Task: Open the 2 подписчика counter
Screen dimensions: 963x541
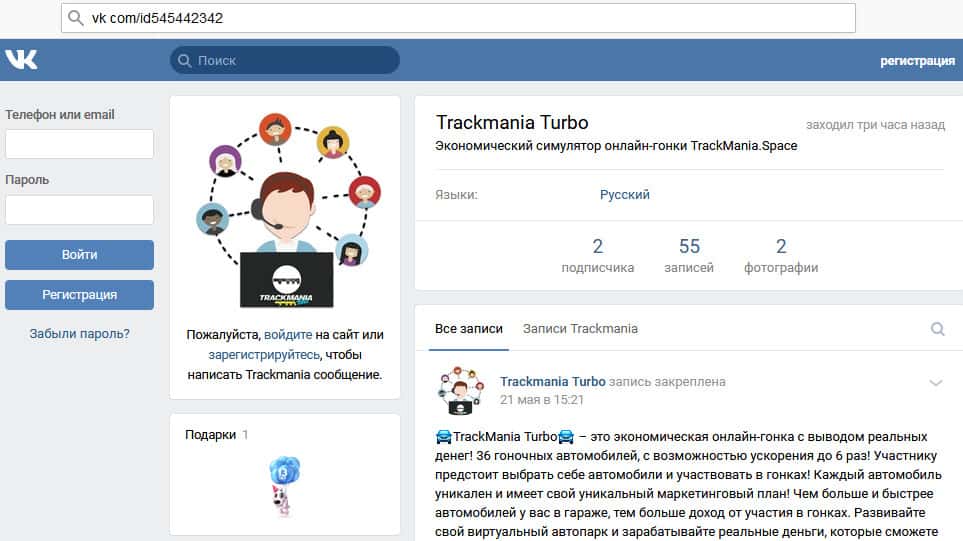Action: (598, 255)
